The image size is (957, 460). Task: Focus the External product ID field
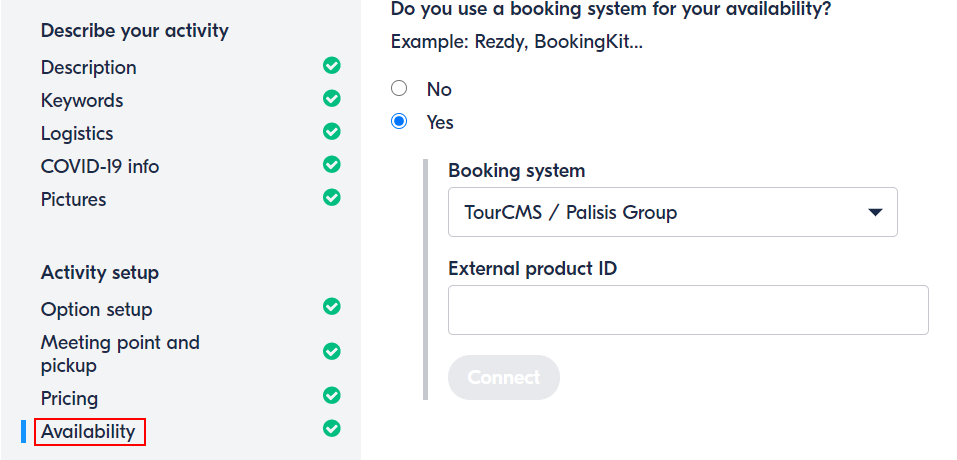(688, 310)
